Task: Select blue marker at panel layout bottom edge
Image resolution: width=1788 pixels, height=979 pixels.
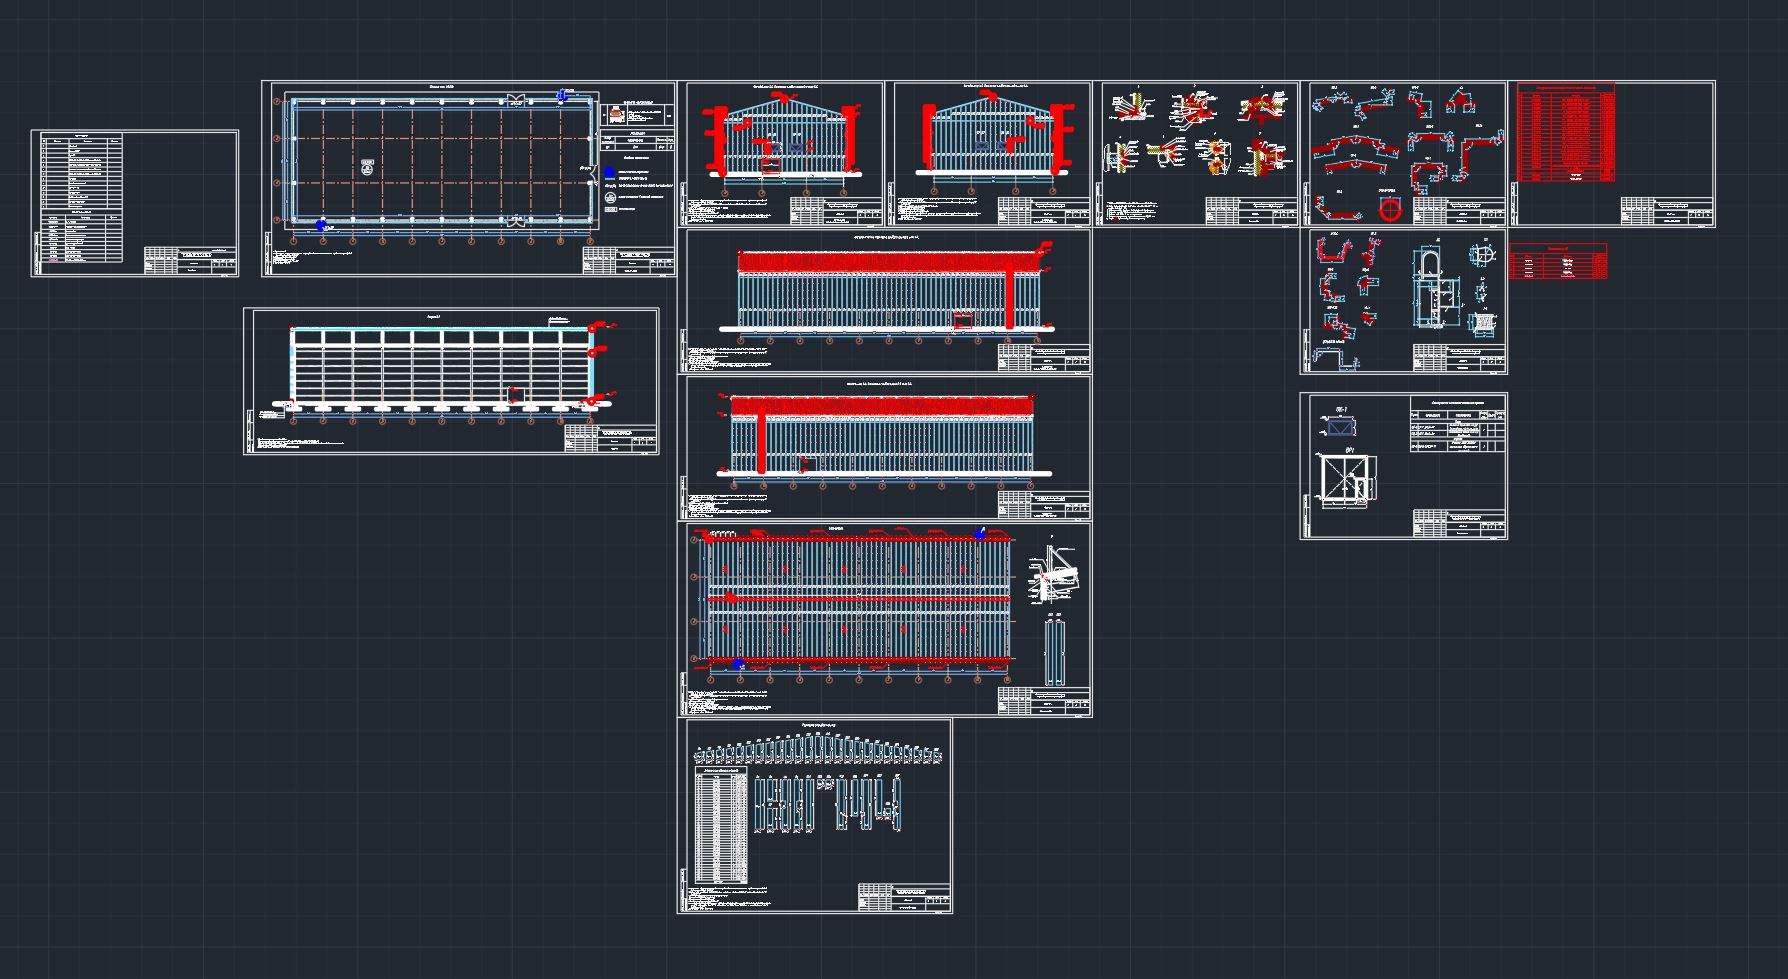Action: click(739, 664)
